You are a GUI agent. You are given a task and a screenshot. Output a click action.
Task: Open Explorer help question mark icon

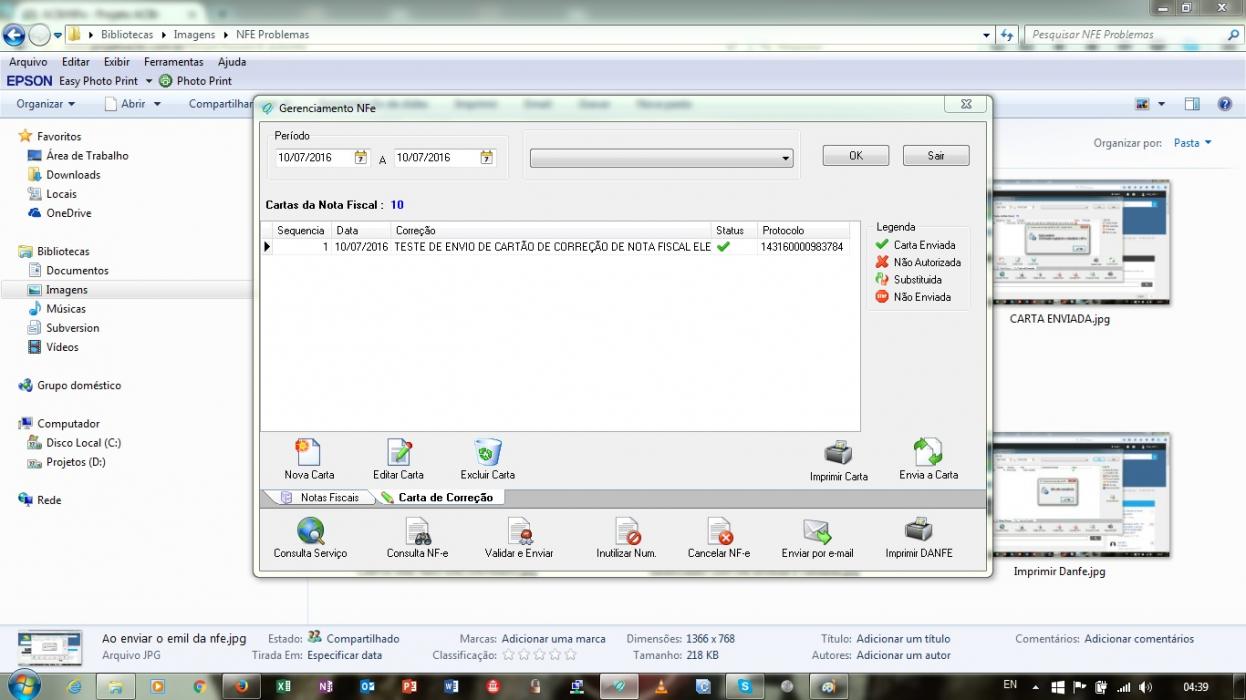click(1224, 104)
